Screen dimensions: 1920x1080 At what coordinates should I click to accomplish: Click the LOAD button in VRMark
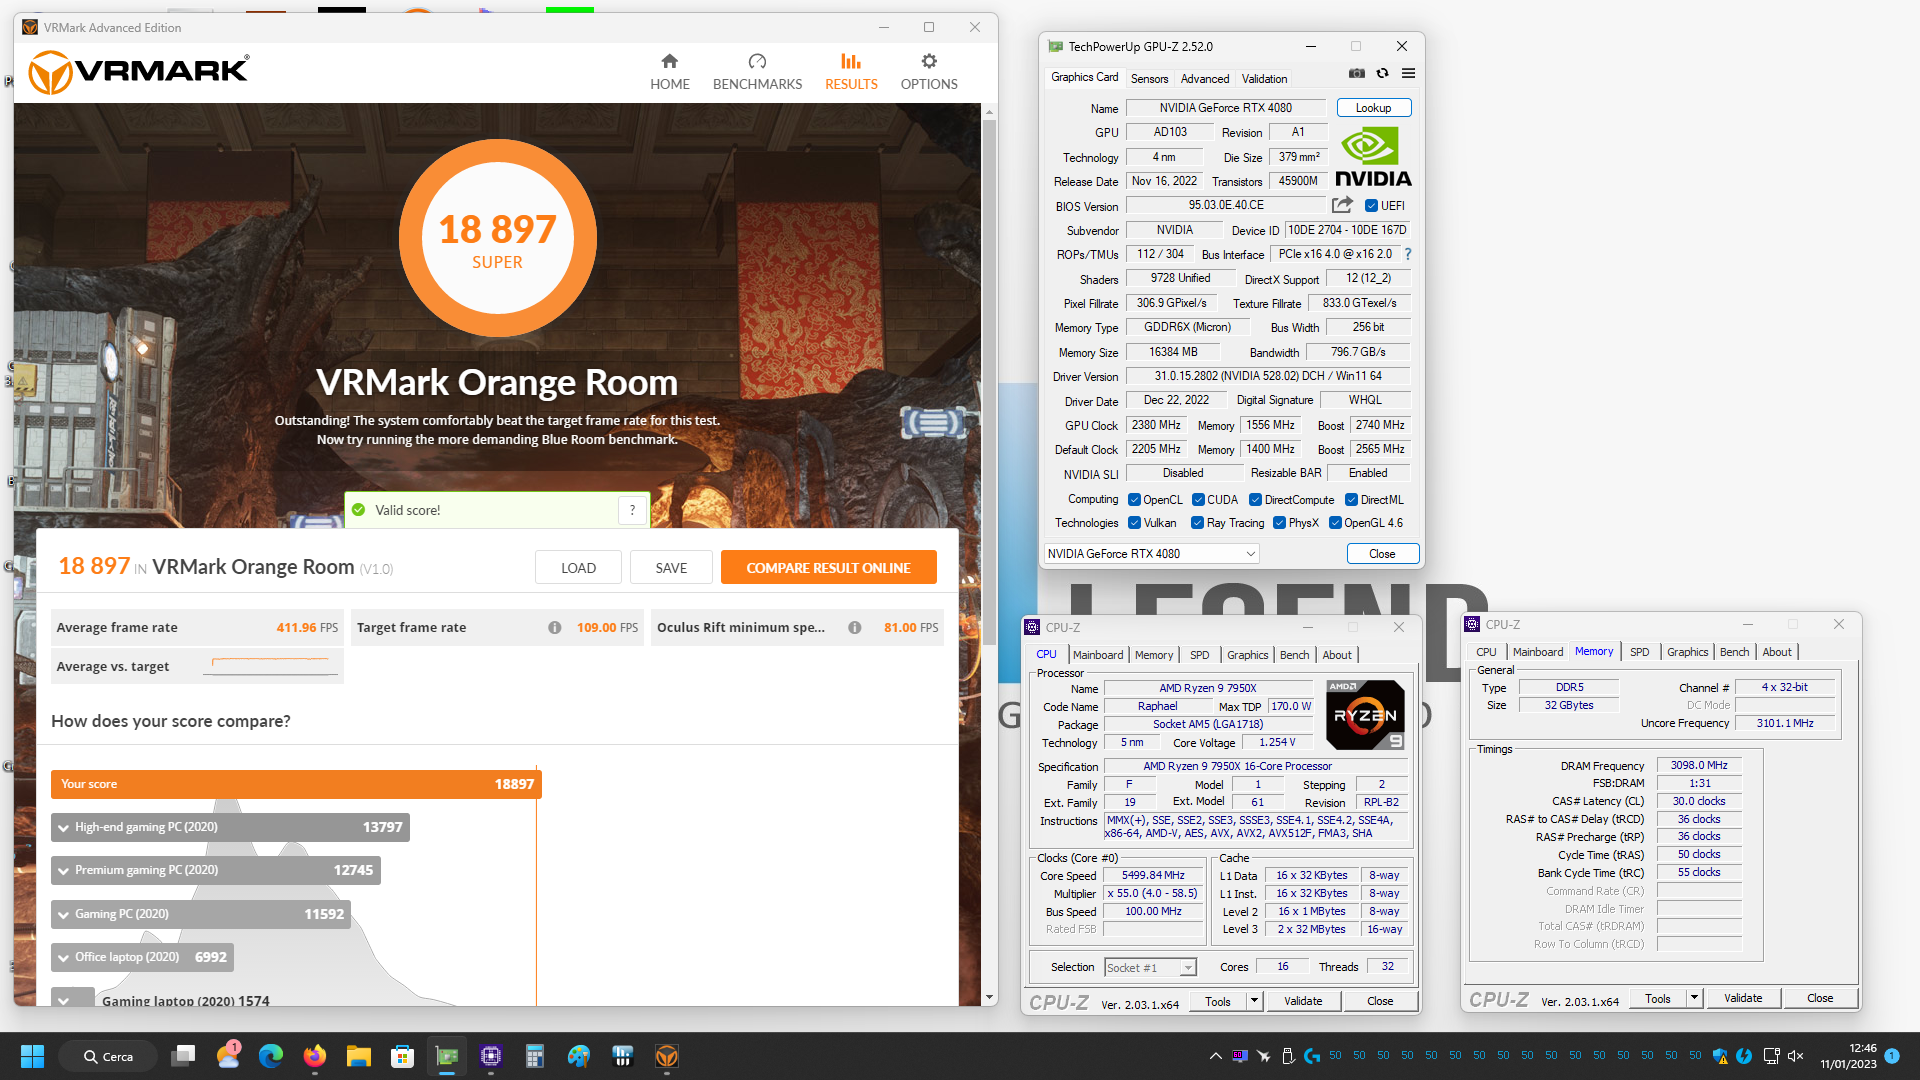tap(578, 568)
